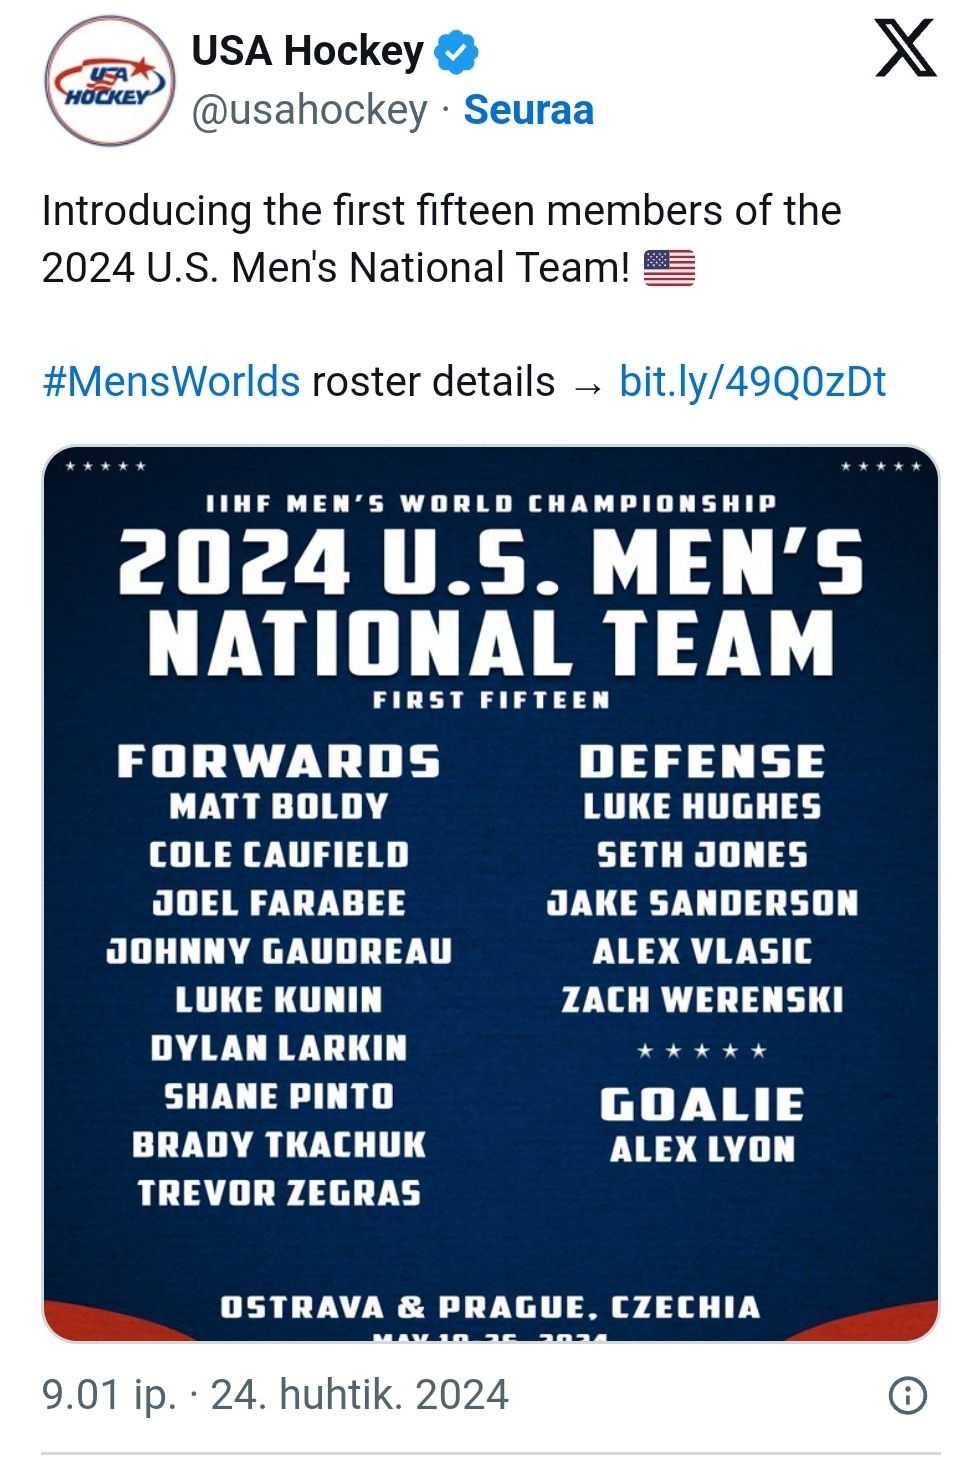Click the US flag emoji
This screenshot has width=978, height=1483.
tap(669, 268)
